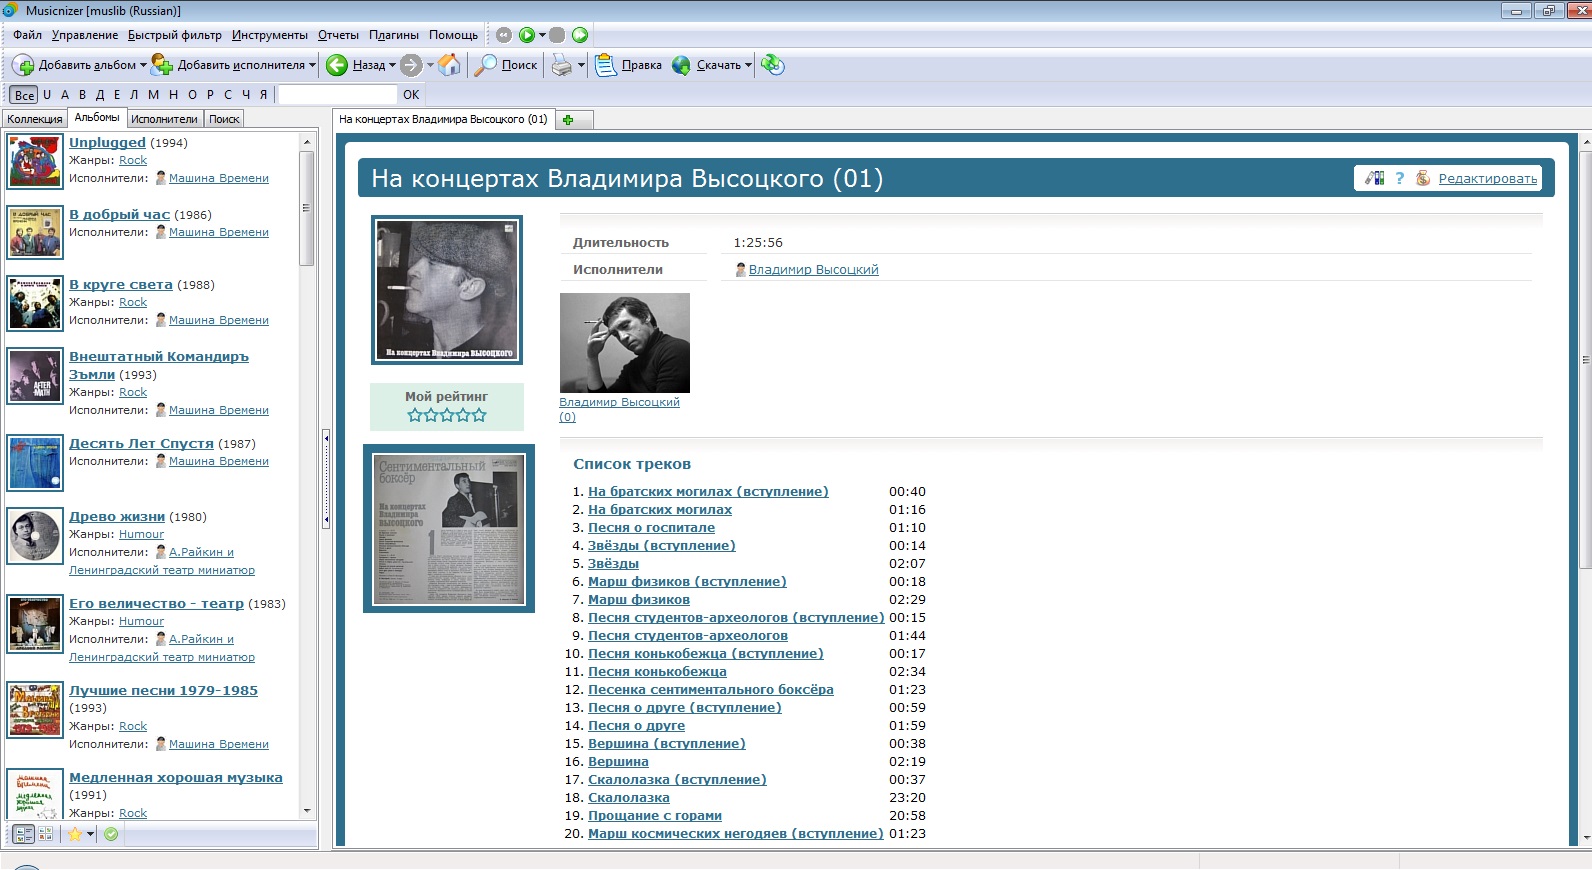Open the forward history dropdown arrow
The width and height of the screenshot is (1592, 870).
(x=430, y=66)
